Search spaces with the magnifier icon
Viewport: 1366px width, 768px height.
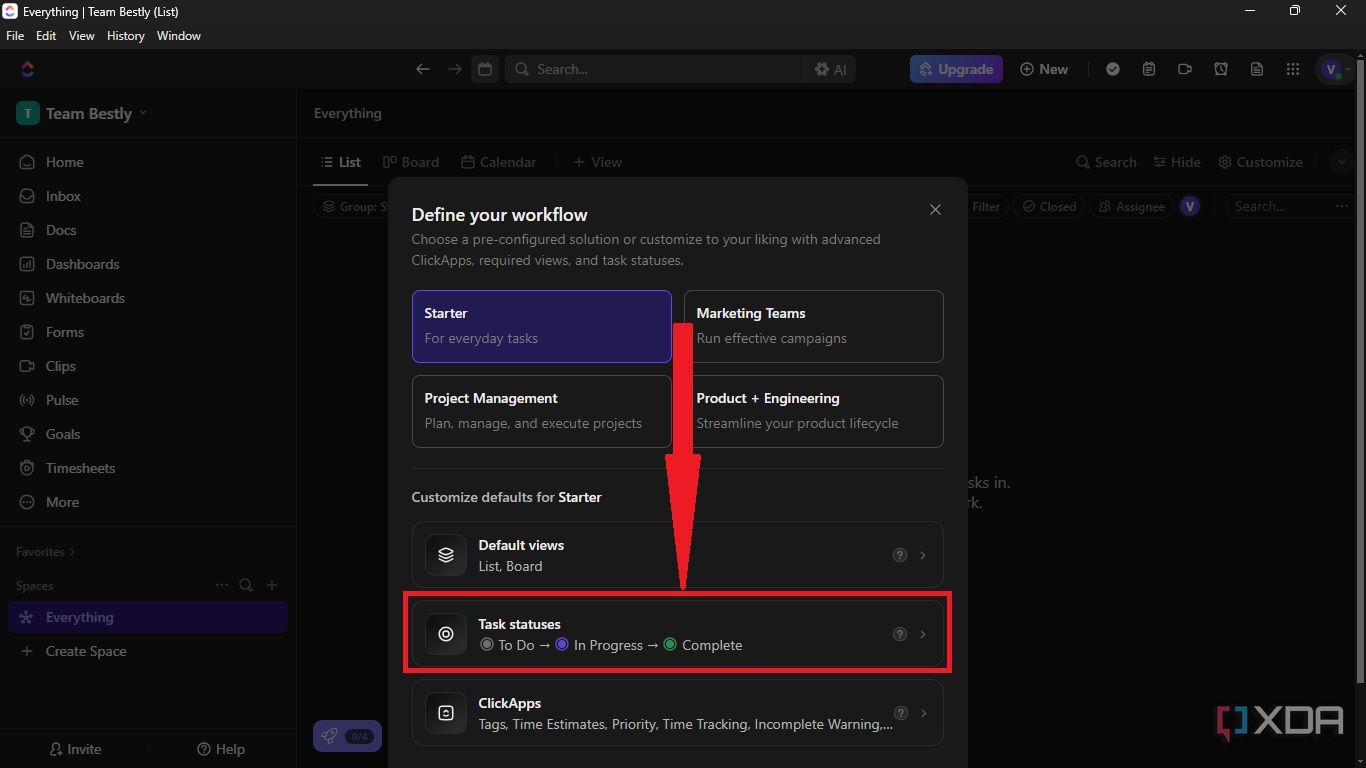pos(246,585)
